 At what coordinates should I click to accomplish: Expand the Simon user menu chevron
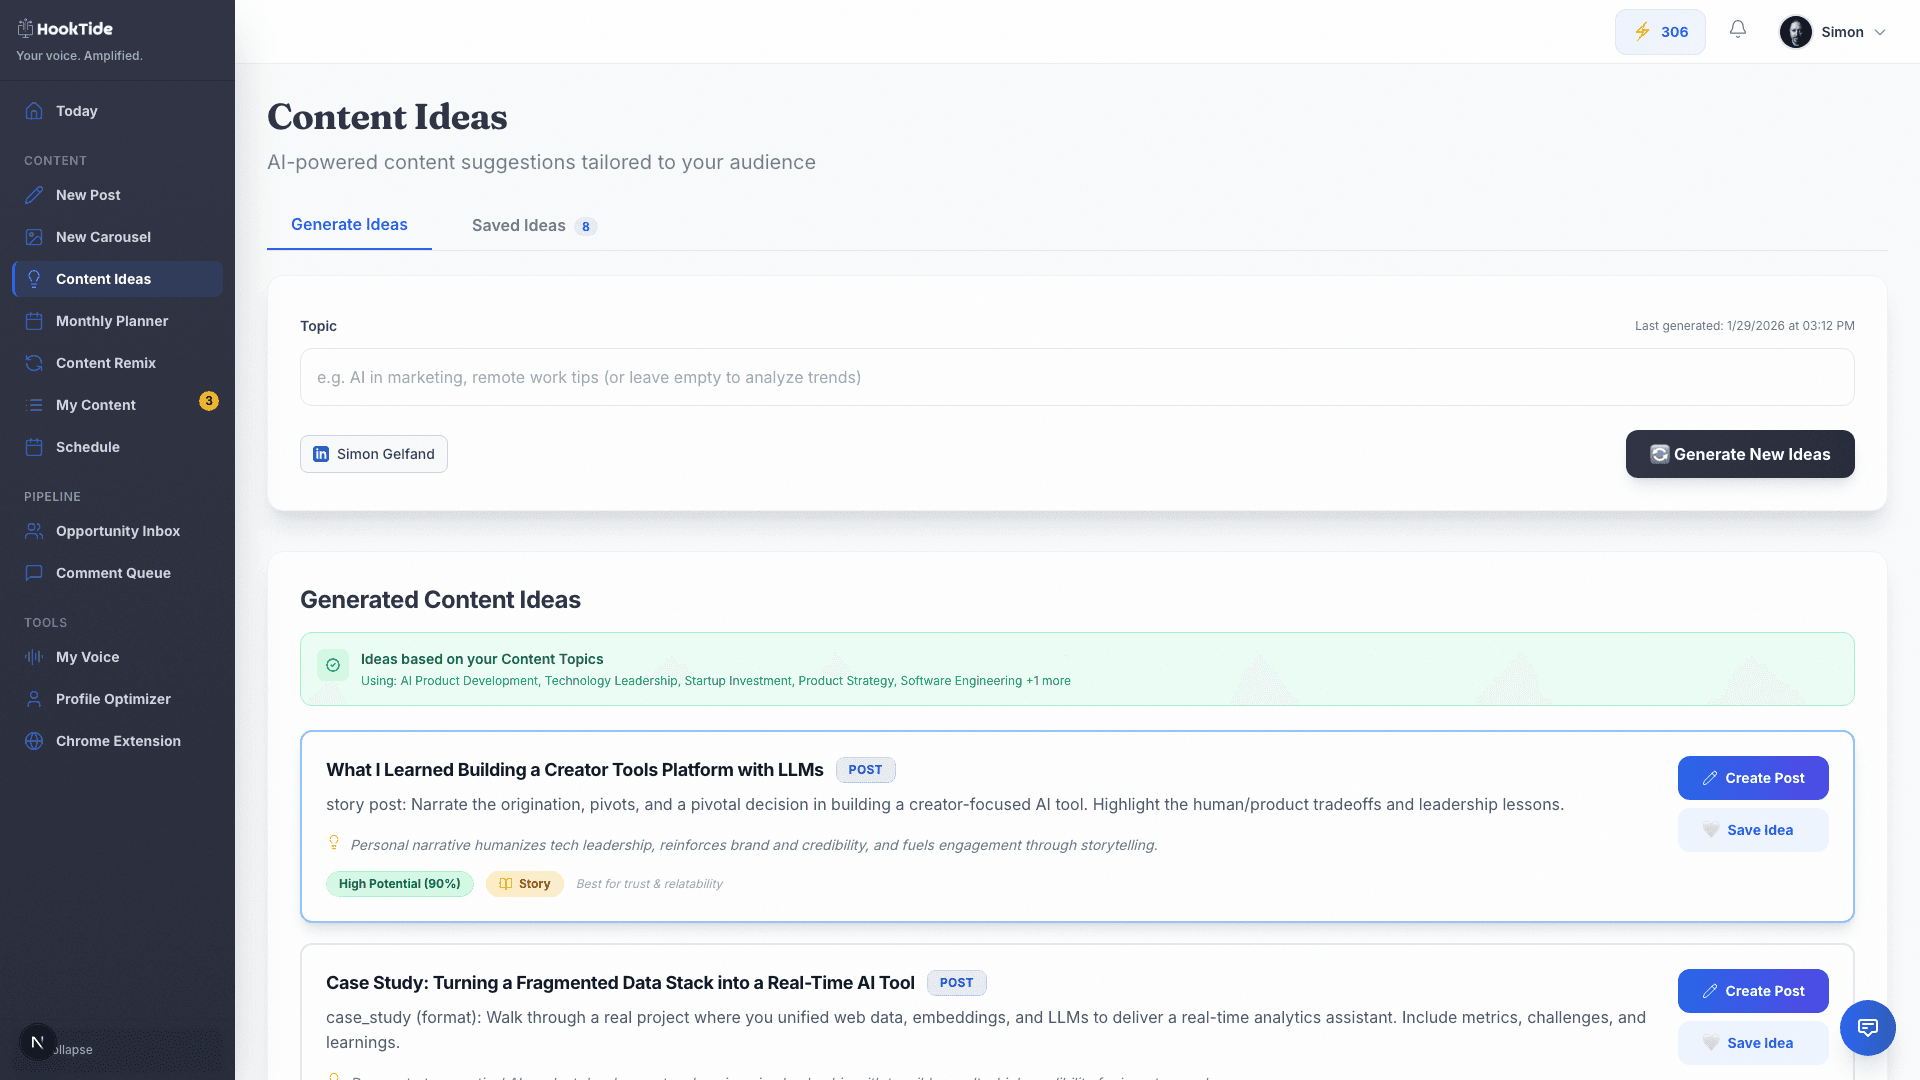pyautogui.click(x=1880, y=32)
